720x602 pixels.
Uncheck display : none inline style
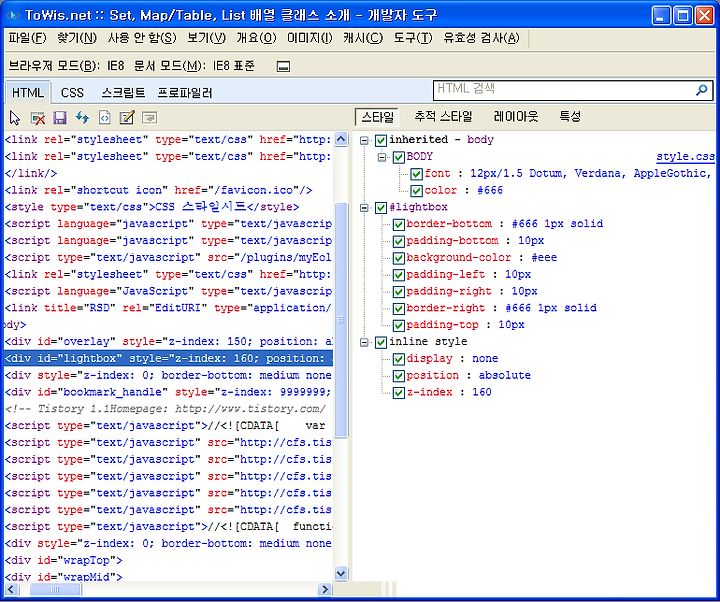tap(398, 359)
